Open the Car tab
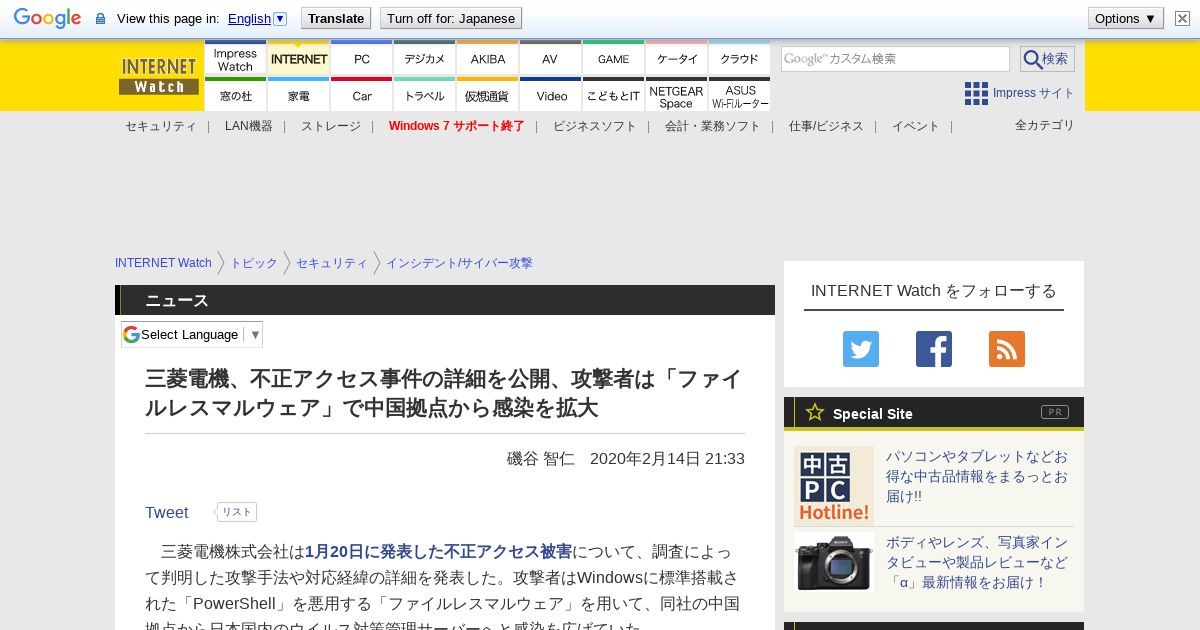Viewport: 1200px width, 630px height. click(362, 95)
